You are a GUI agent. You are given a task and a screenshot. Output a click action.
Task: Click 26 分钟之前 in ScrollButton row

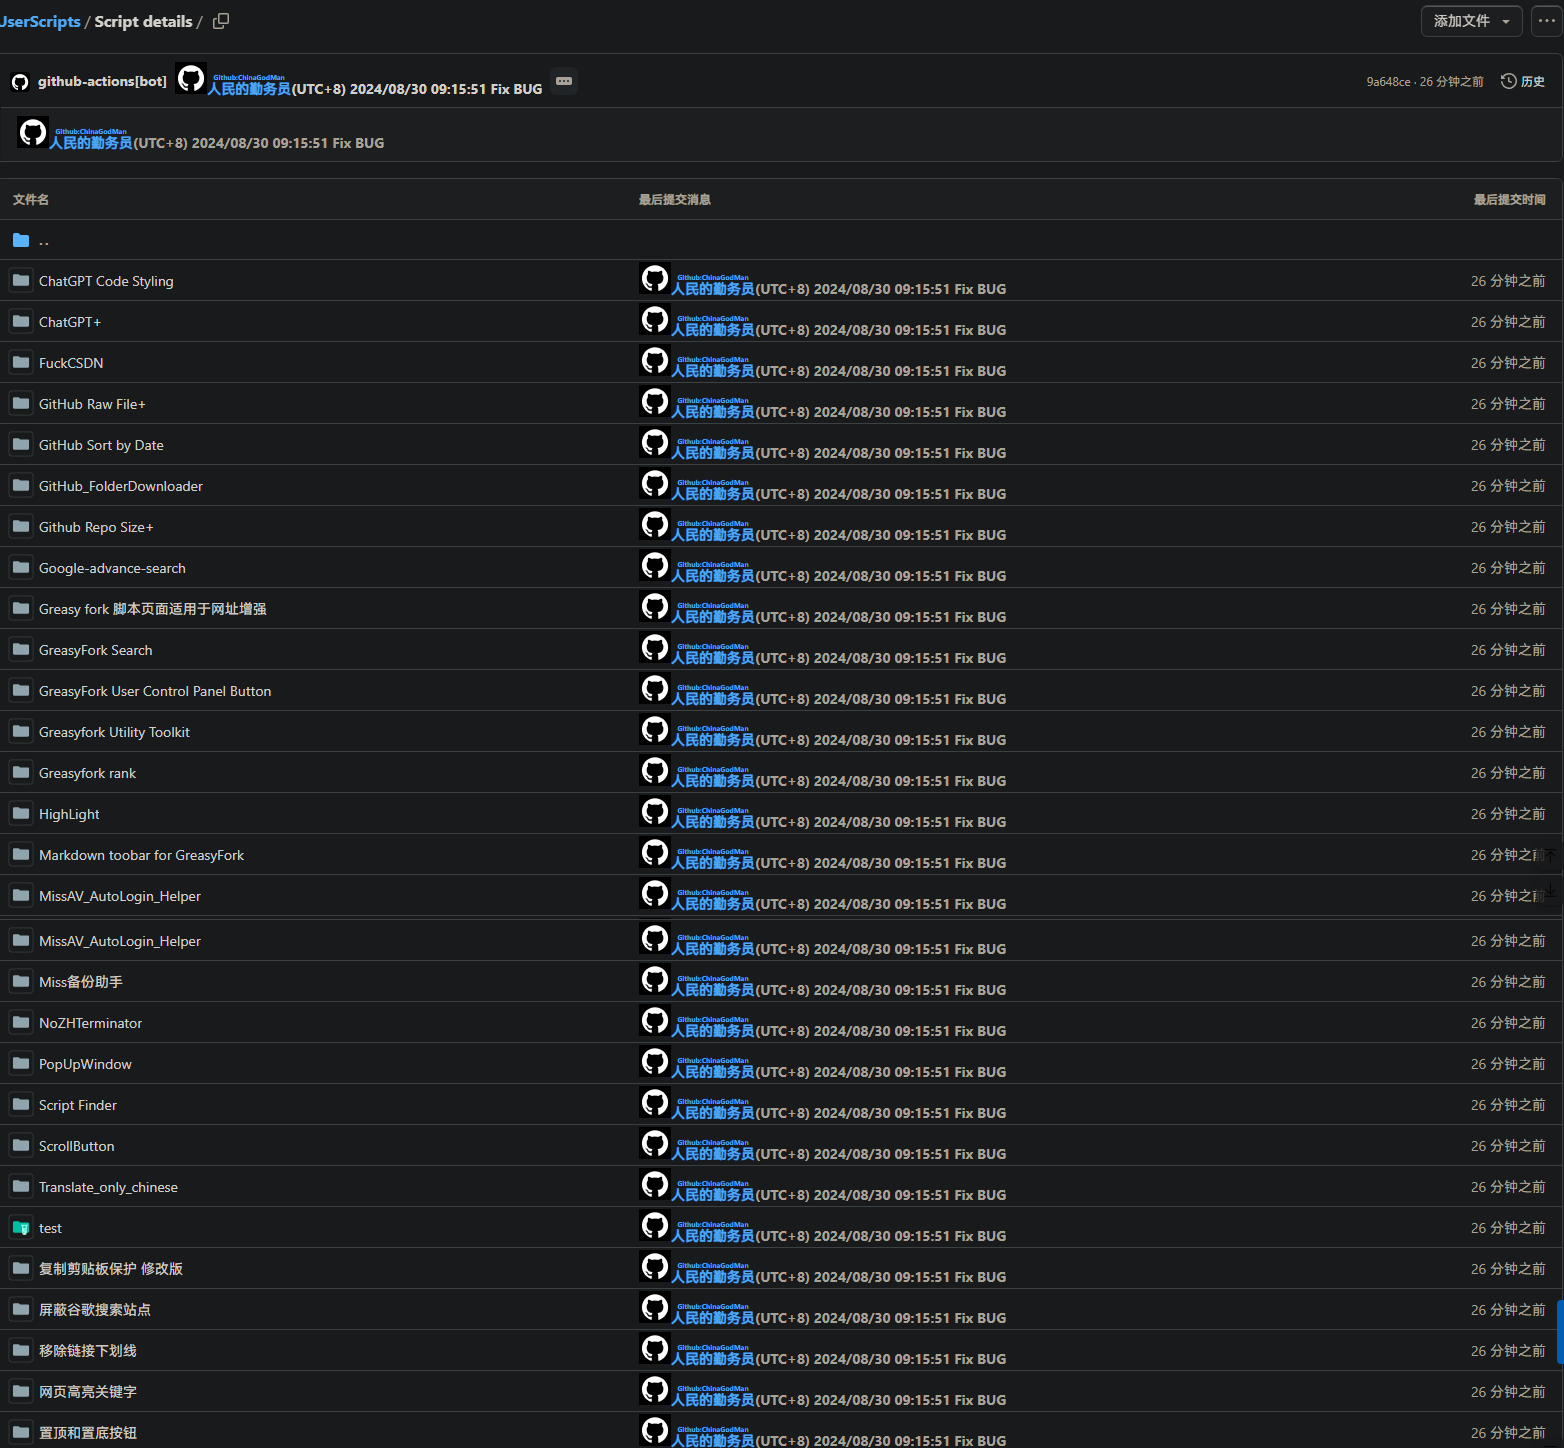coord(1508,1146)
